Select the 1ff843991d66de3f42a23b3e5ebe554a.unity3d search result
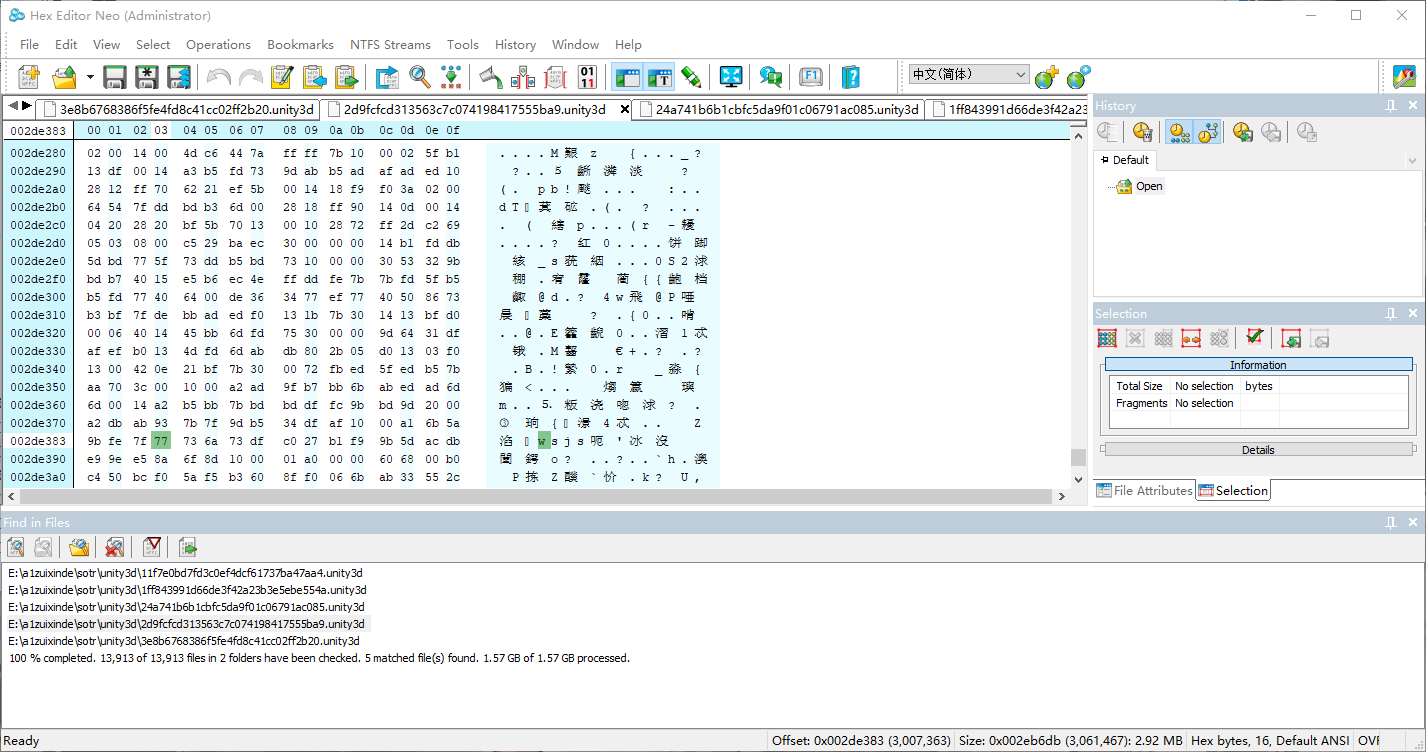 (187, 590)
